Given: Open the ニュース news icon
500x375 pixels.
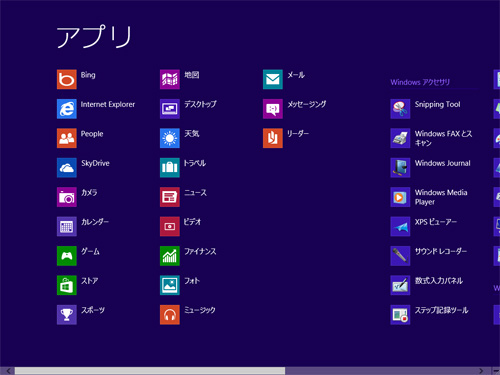Looking at the screenshot, I should click(x=170, y=197).
